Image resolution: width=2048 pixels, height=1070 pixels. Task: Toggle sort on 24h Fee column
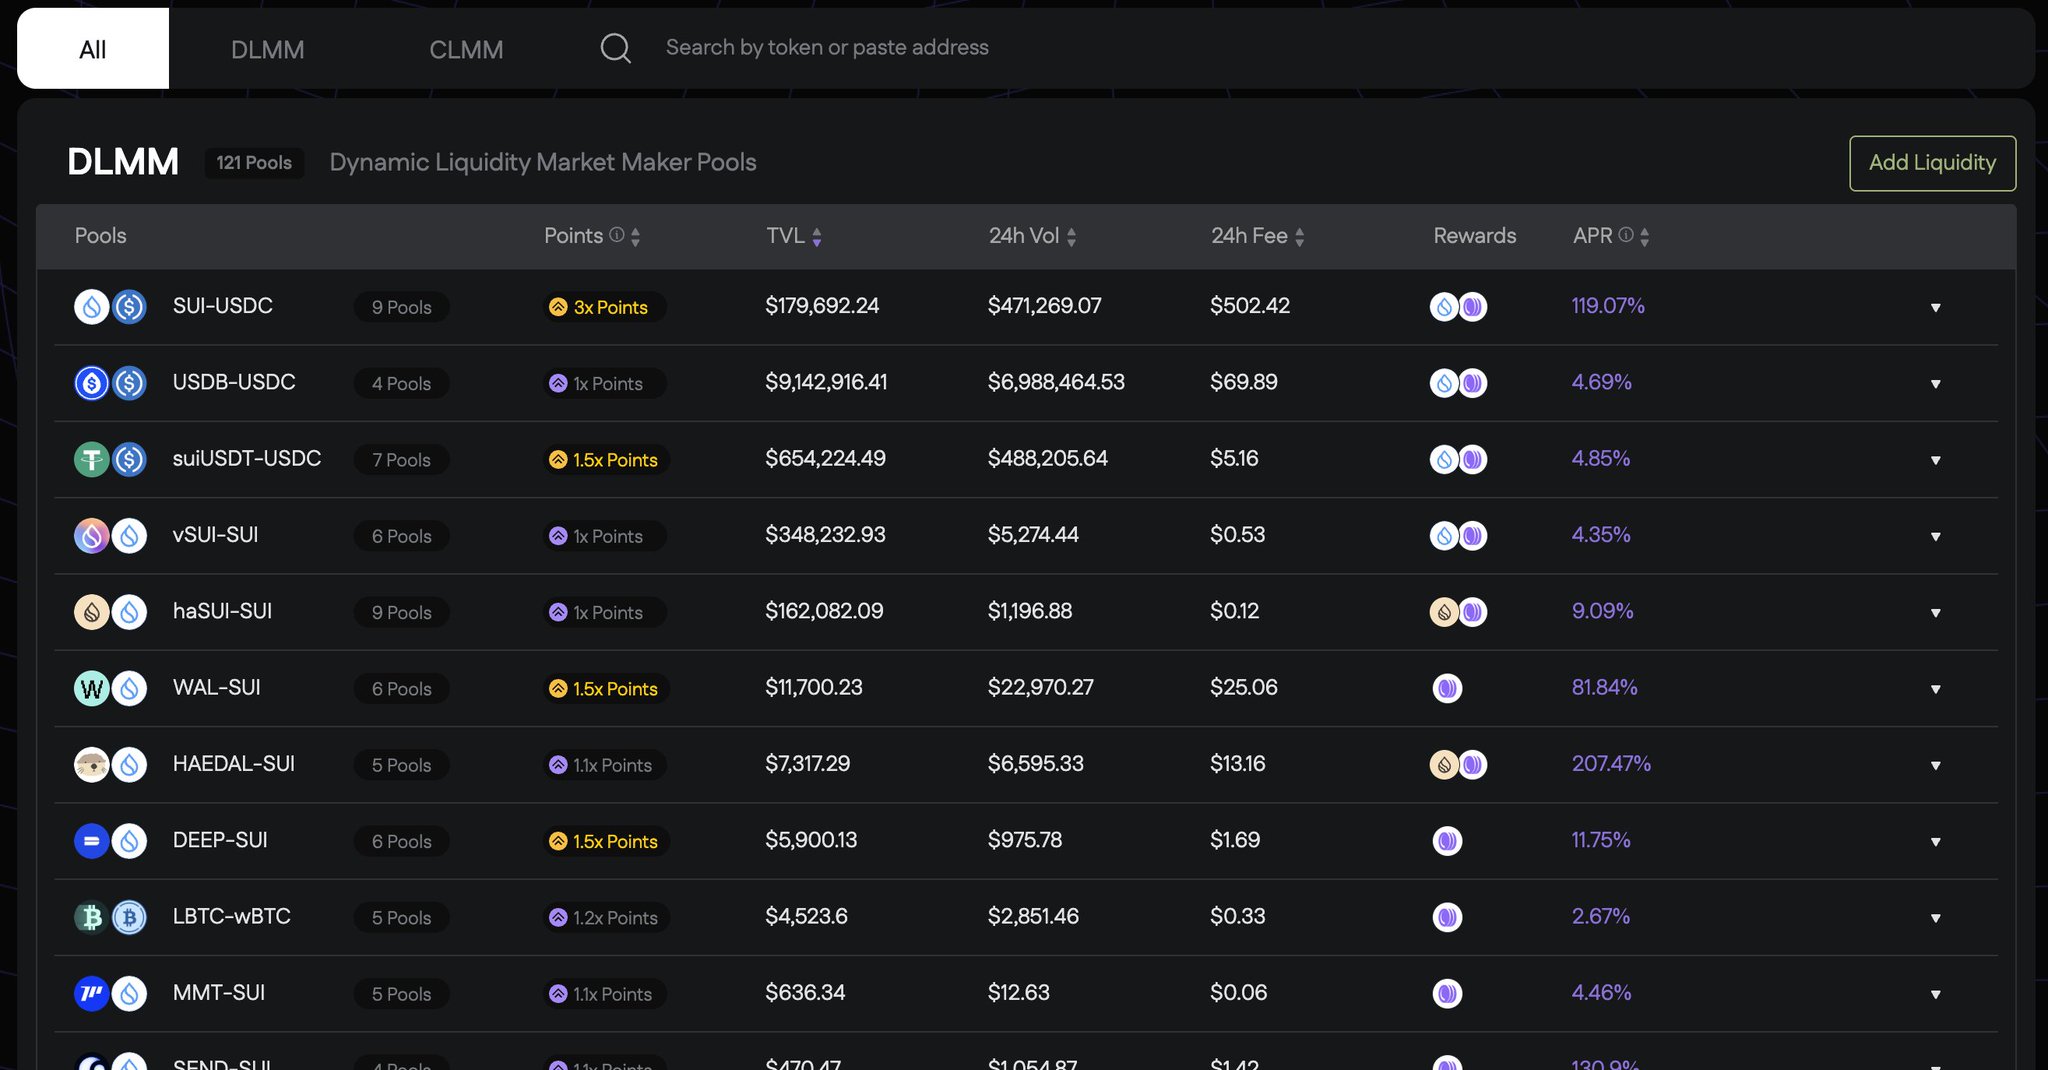(x=1299, y=237)
